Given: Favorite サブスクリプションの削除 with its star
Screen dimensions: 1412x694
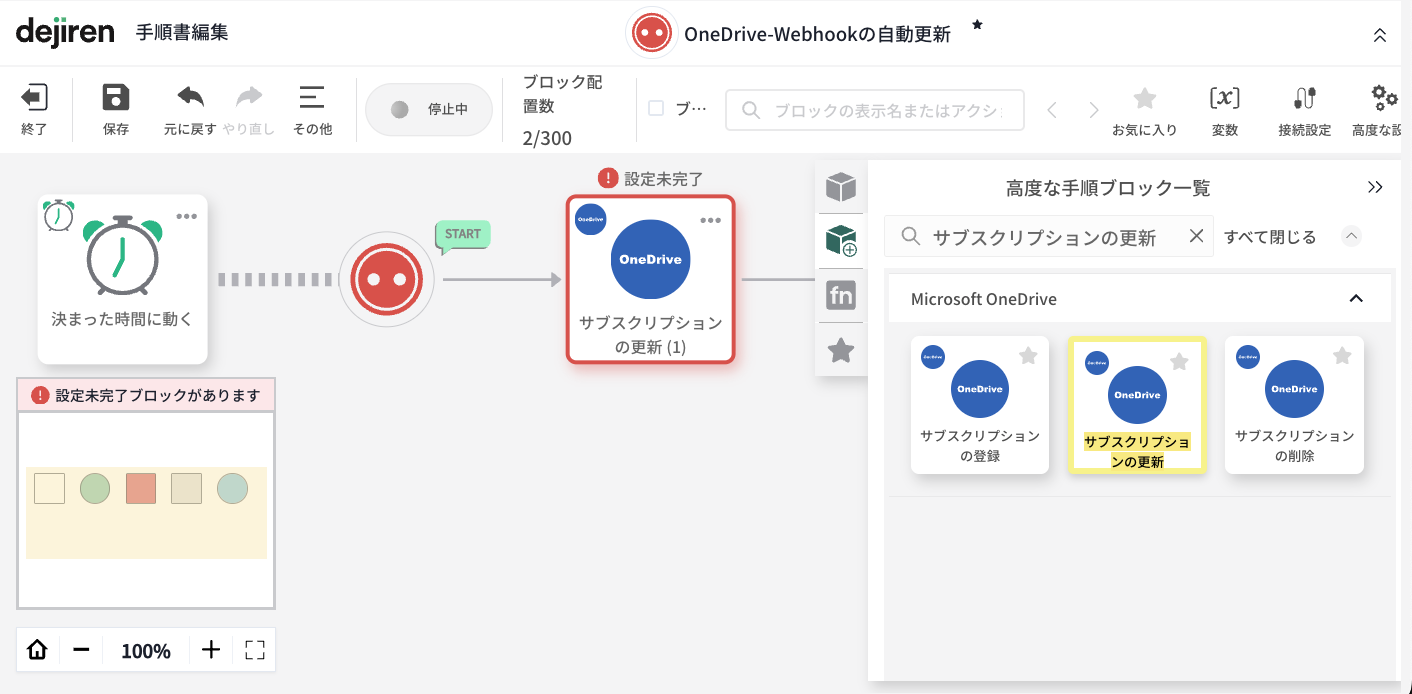Looking at the screenshot, I should [1342, 356].
